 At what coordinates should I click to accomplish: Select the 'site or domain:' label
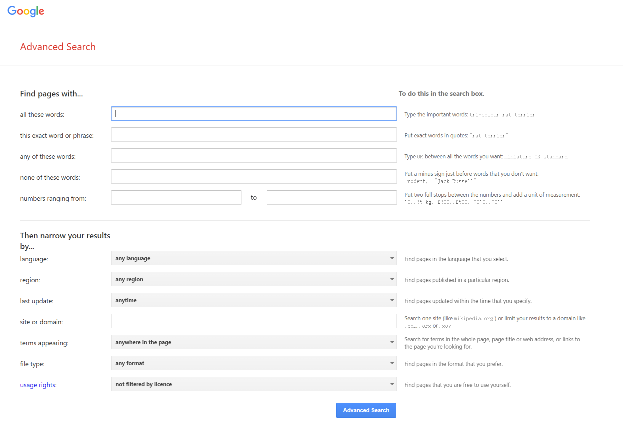41,322
